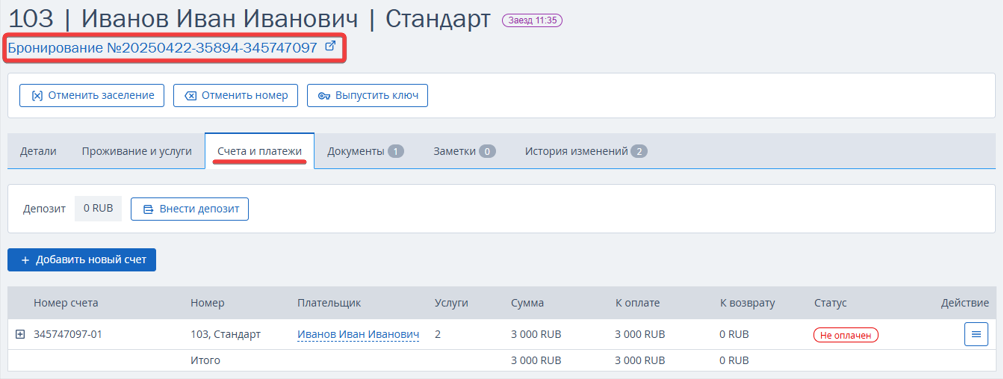Click the 'К возврату' column header
Viewport: 1003px width, 379px height.
747,303
